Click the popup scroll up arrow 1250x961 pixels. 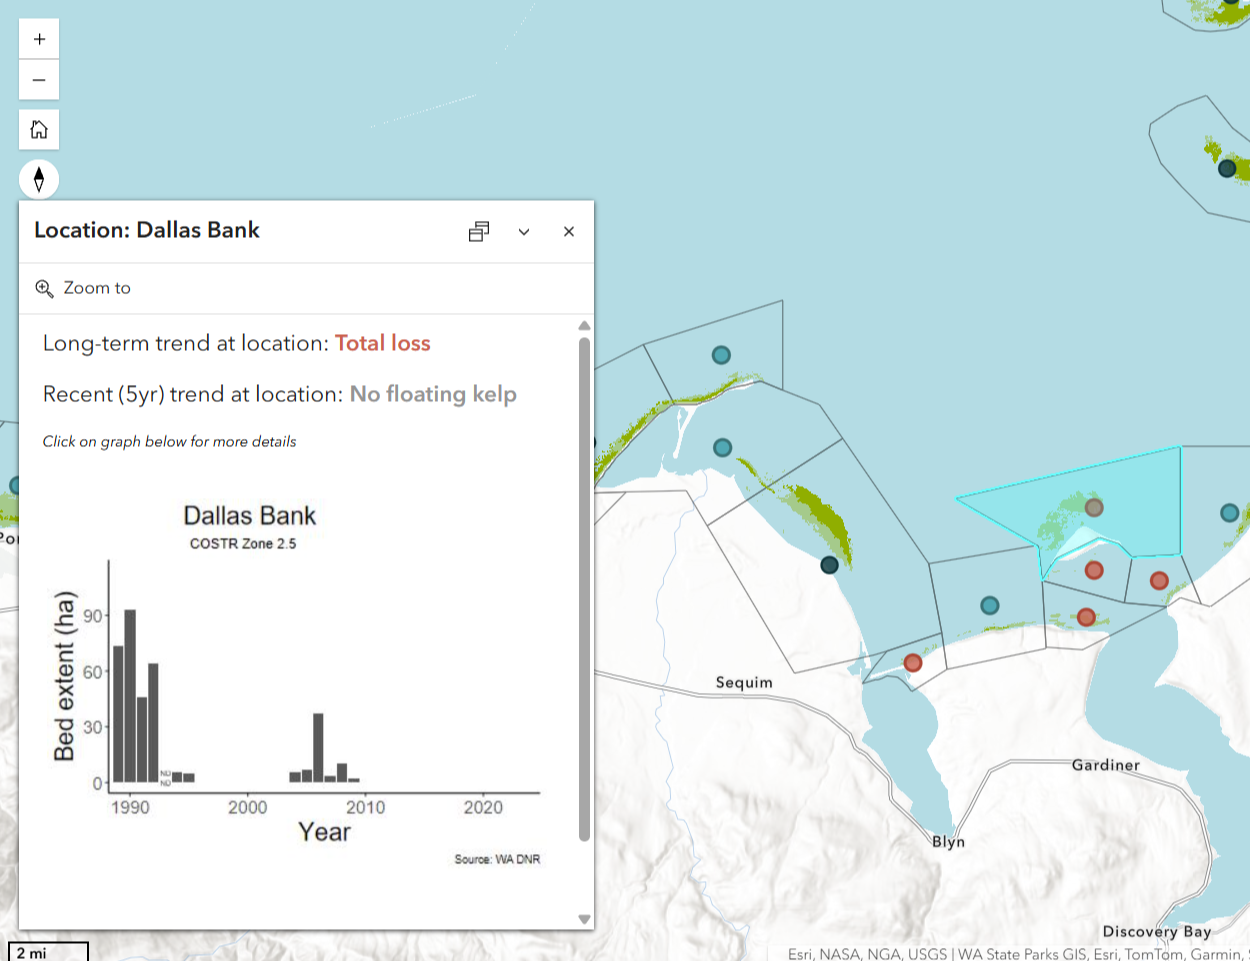584,326
